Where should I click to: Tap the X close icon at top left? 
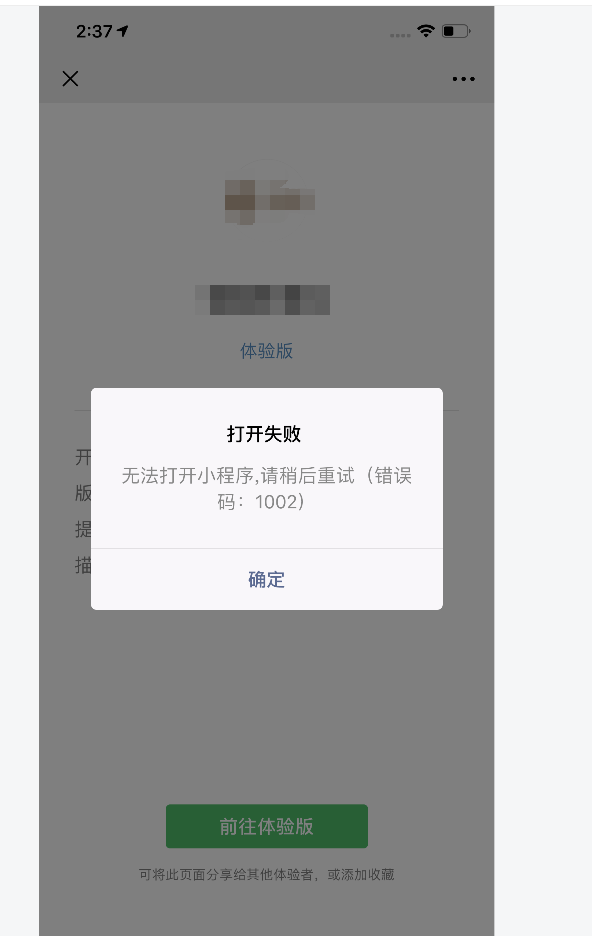[x=70, y=79]
